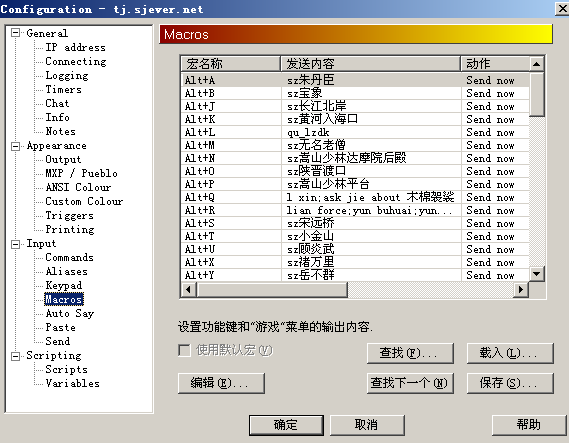Select the Alt+Y macro row
The width and height of the screenshot is (569, 443).
pos(355,275)
